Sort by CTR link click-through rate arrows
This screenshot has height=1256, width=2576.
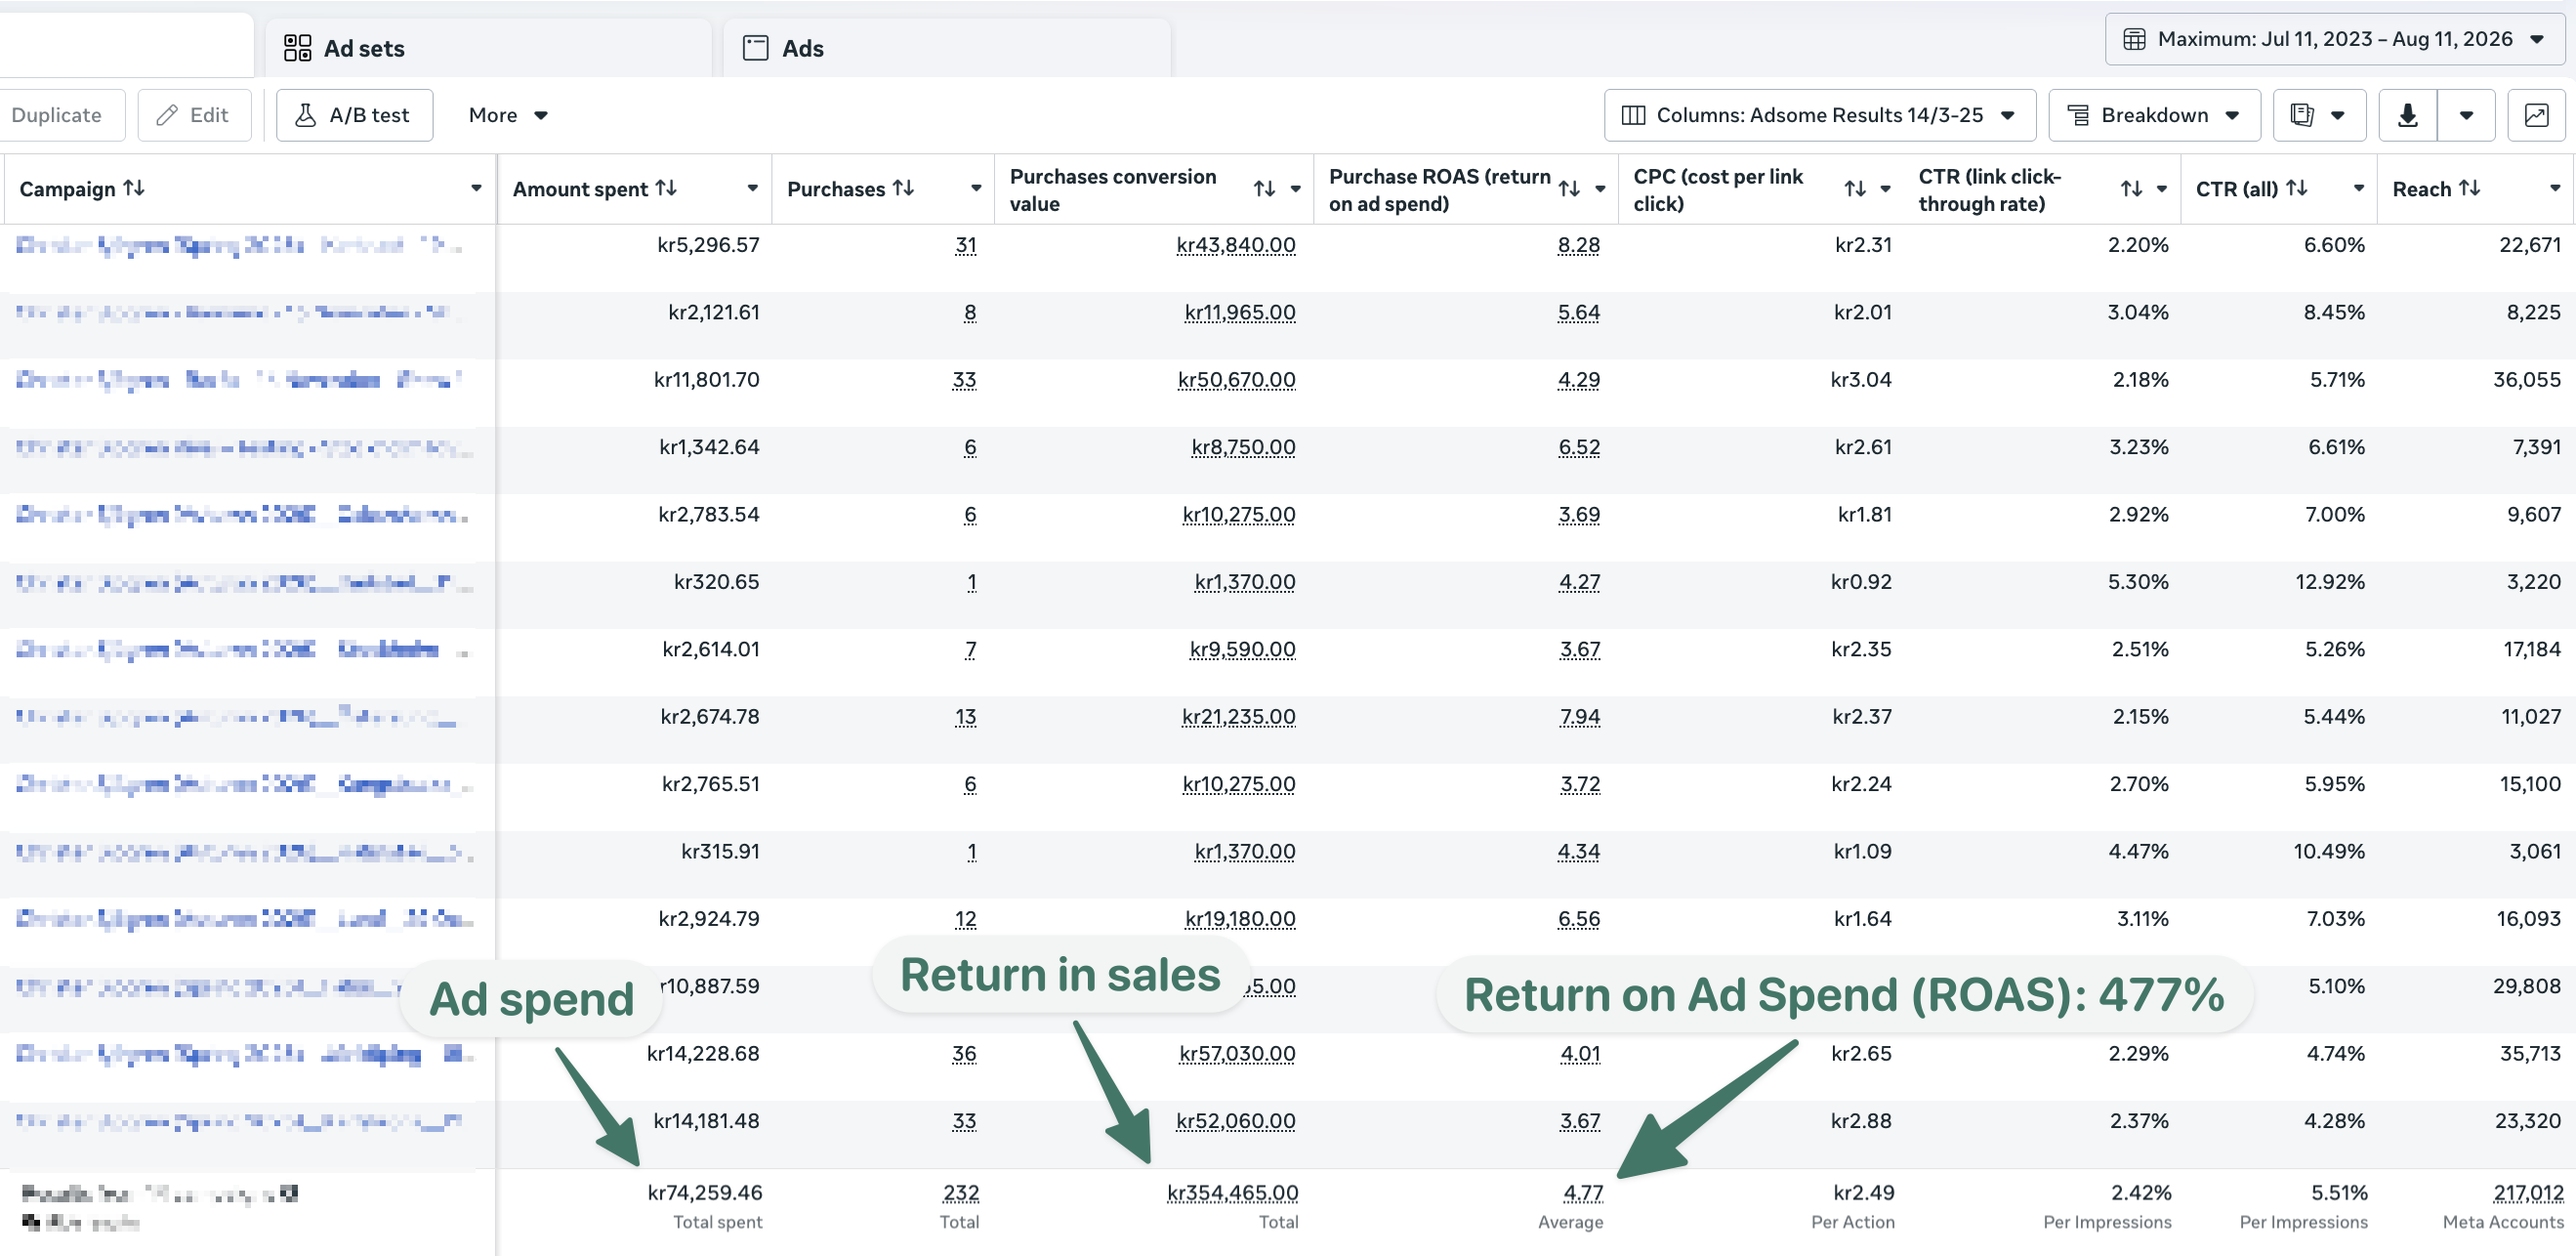tap(2131, 189)
